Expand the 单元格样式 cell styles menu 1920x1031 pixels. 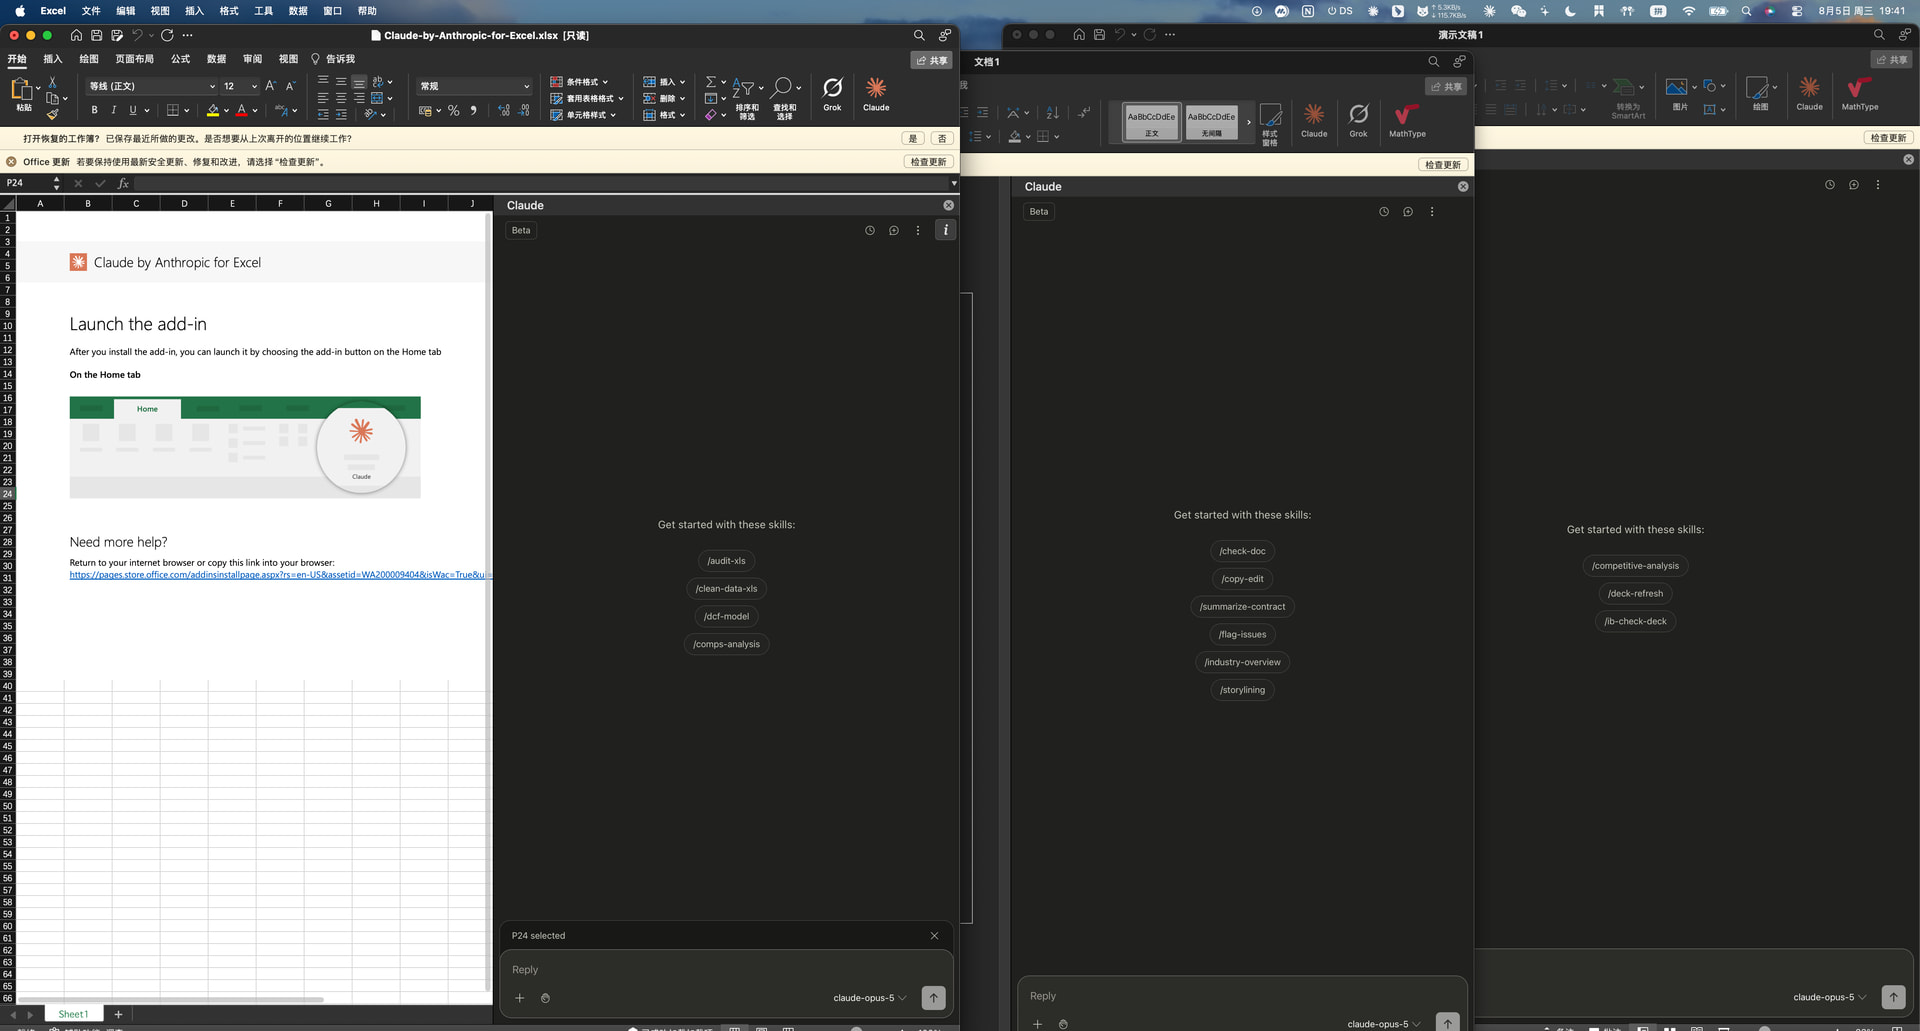583,115
